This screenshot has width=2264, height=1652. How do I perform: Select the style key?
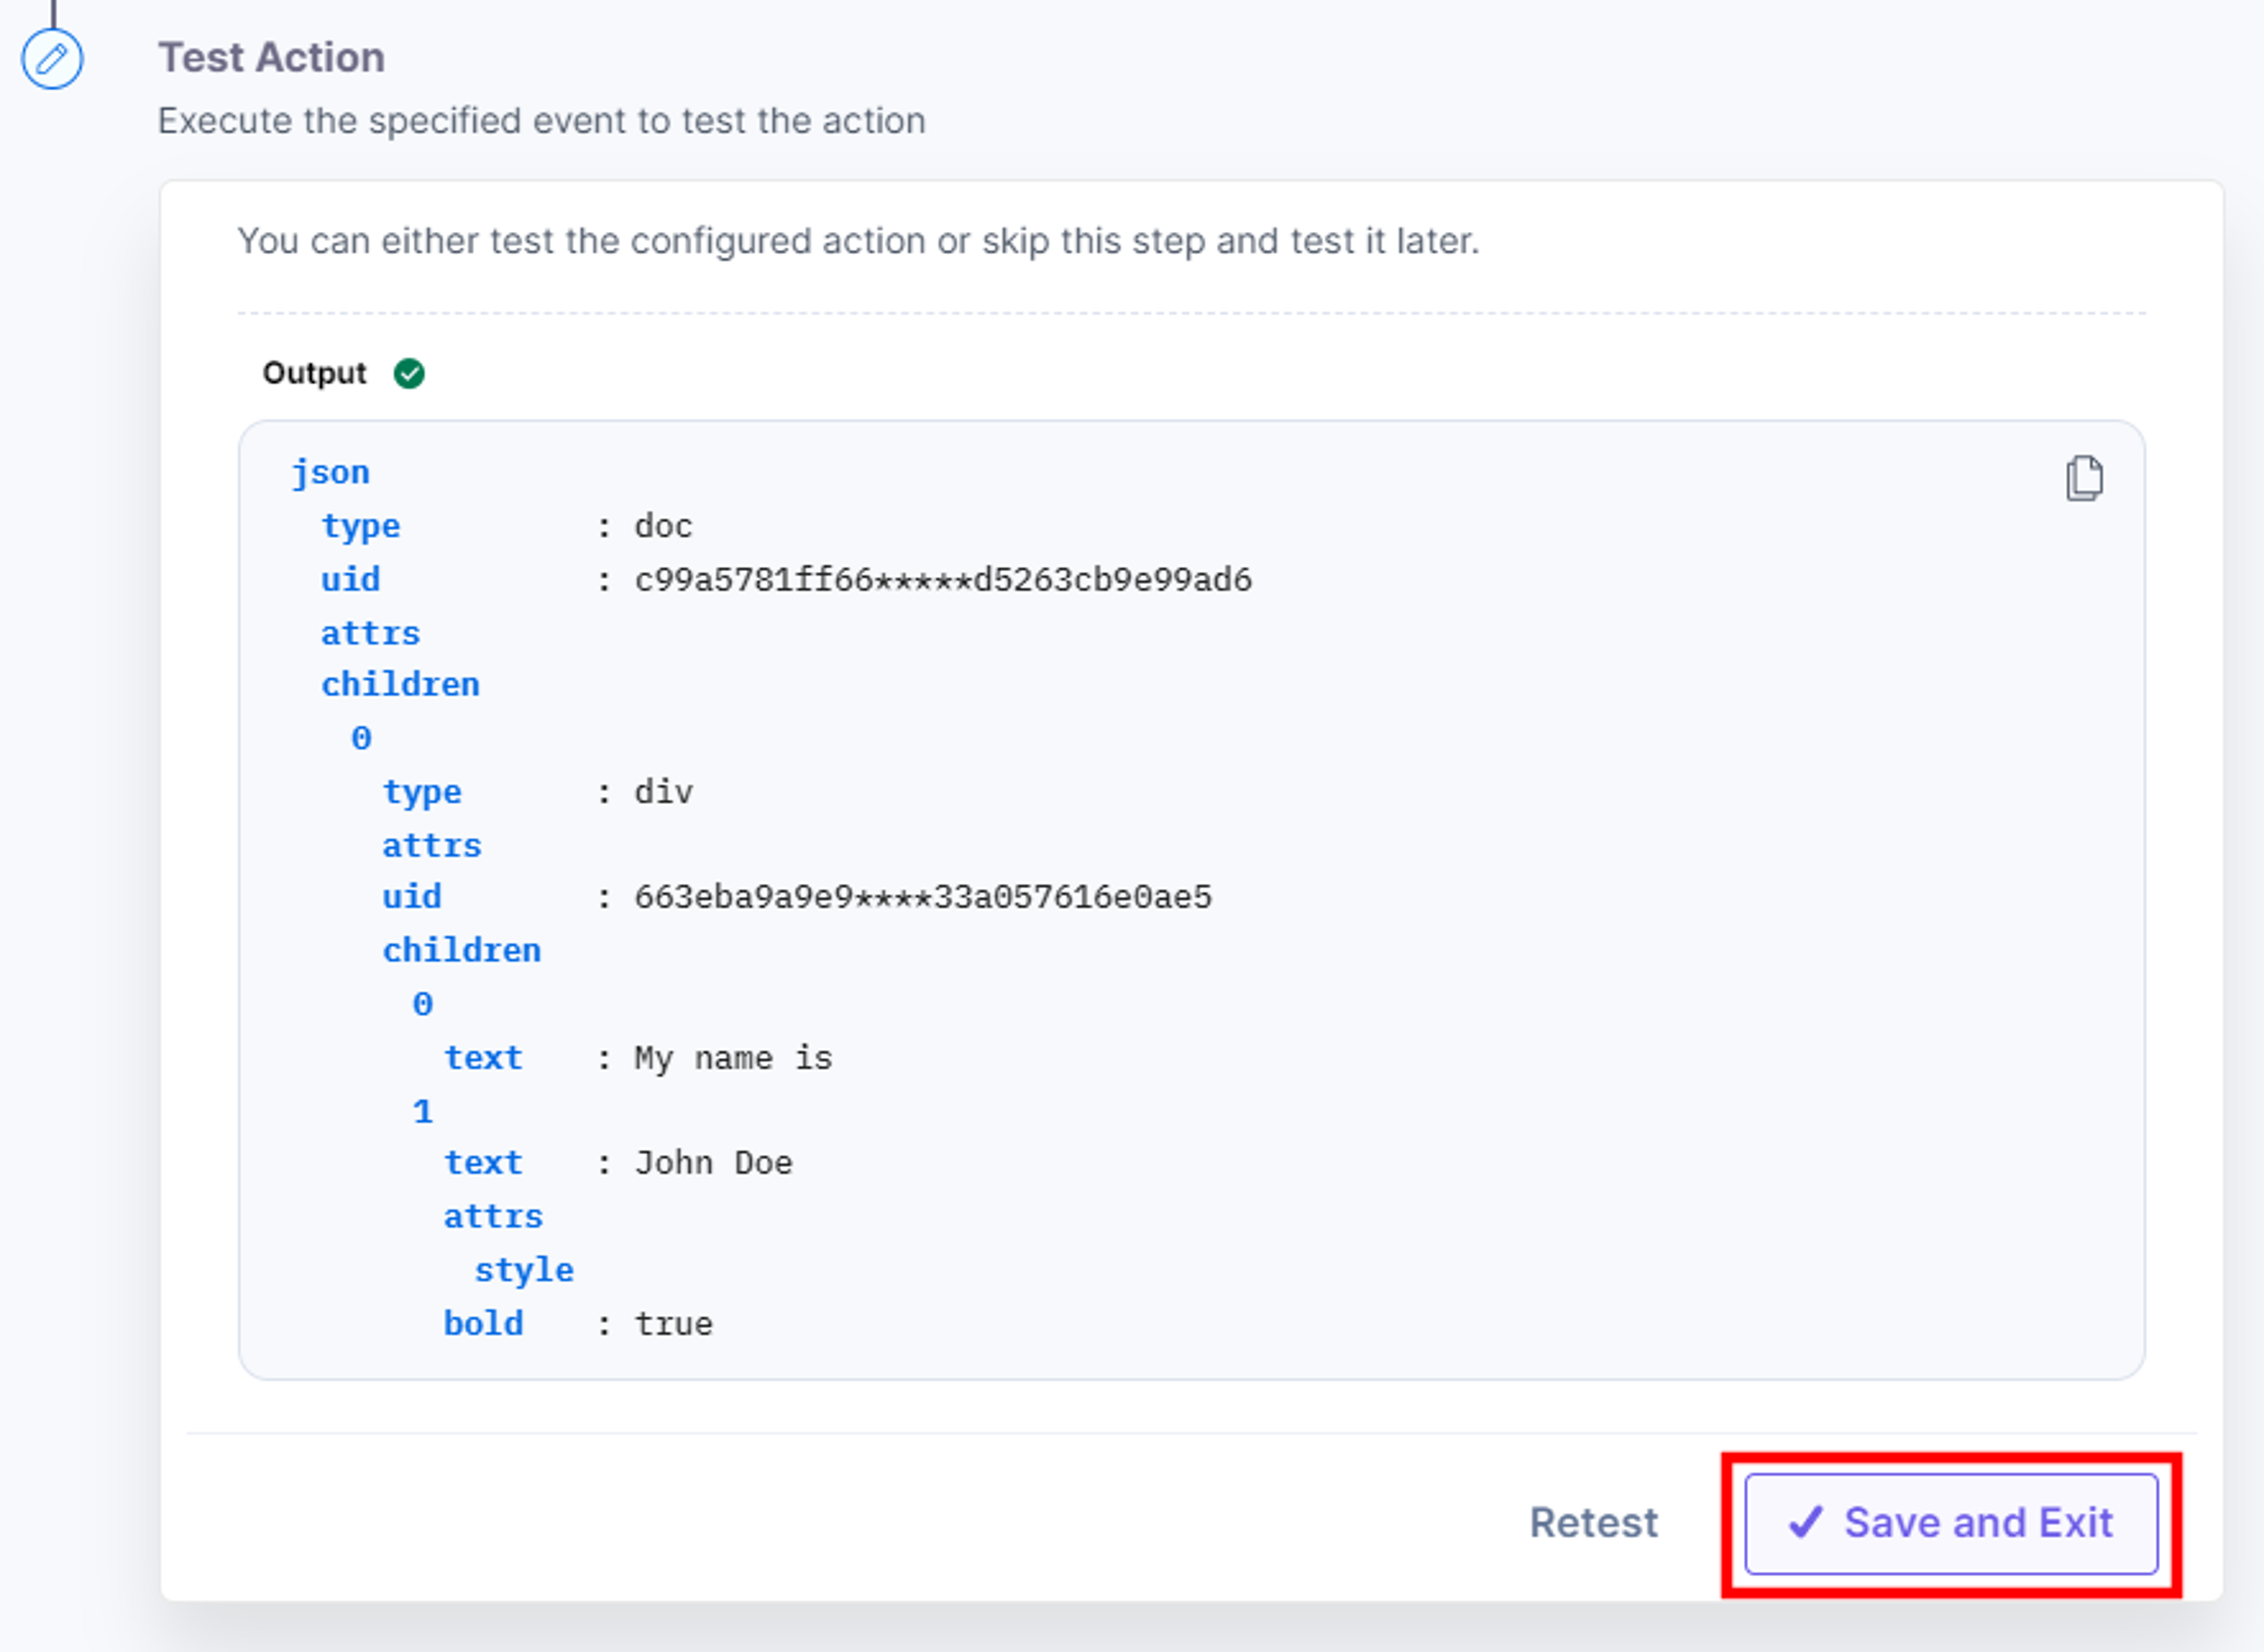point(524,1270)
